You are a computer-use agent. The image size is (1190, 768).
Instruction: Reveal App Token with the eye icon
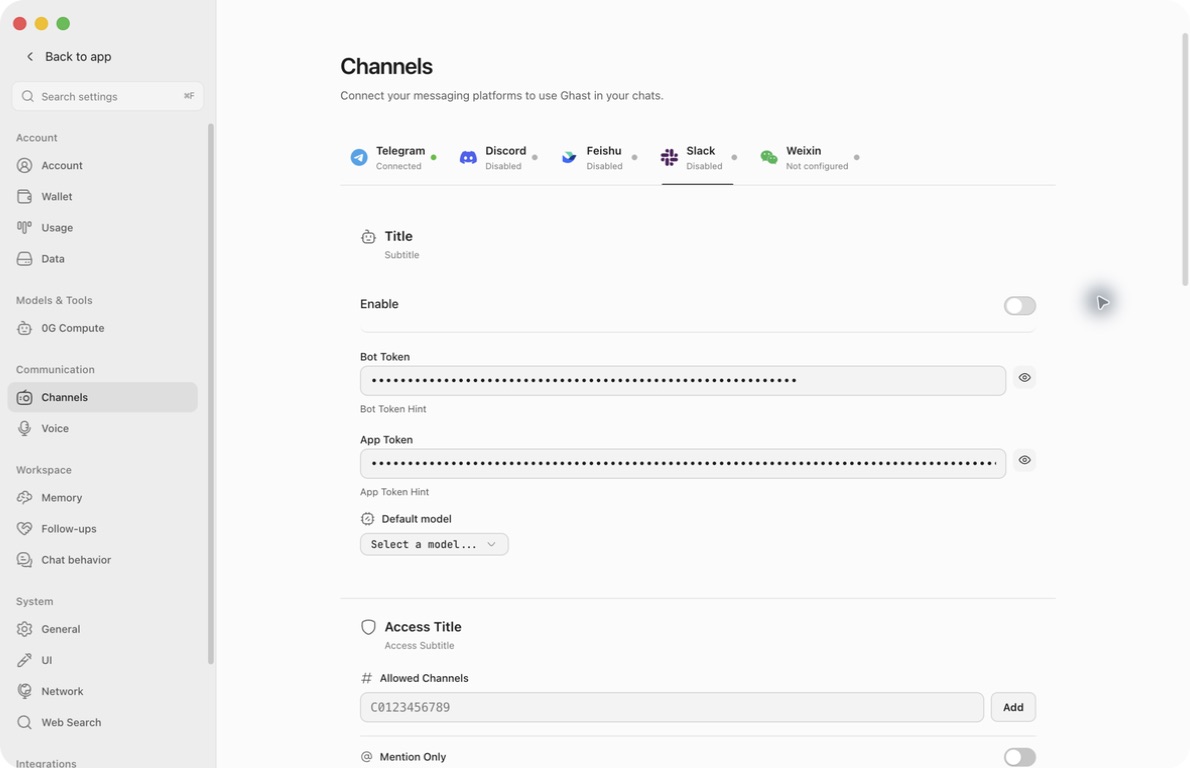point(1025,460)
